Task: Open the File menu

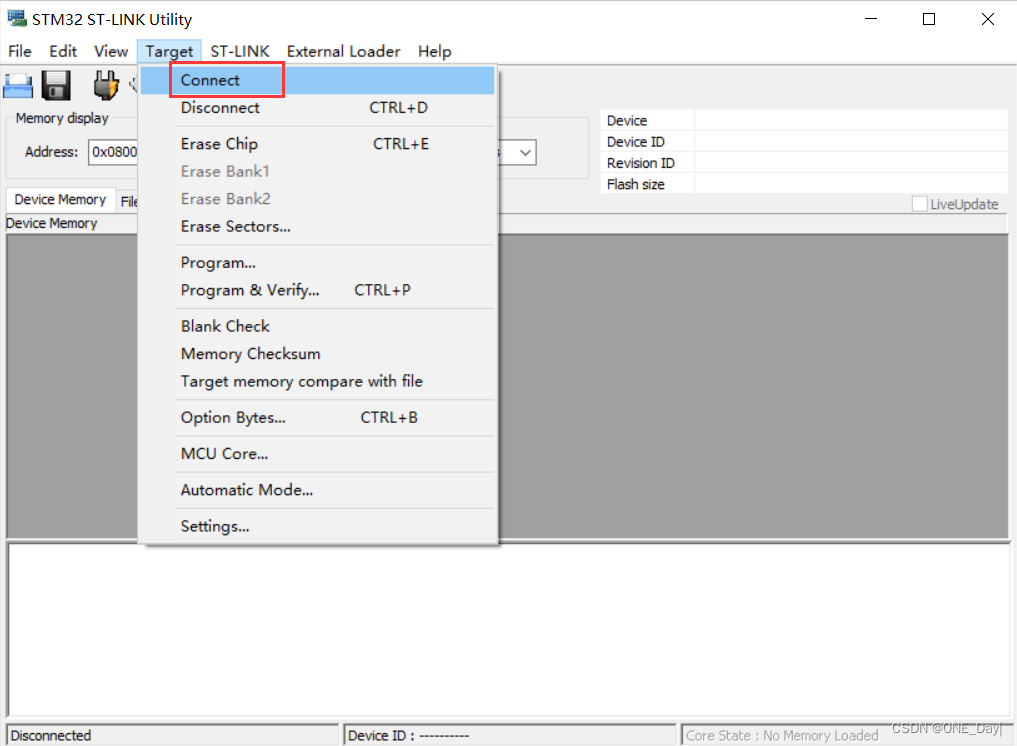Action: pos(19,51)
